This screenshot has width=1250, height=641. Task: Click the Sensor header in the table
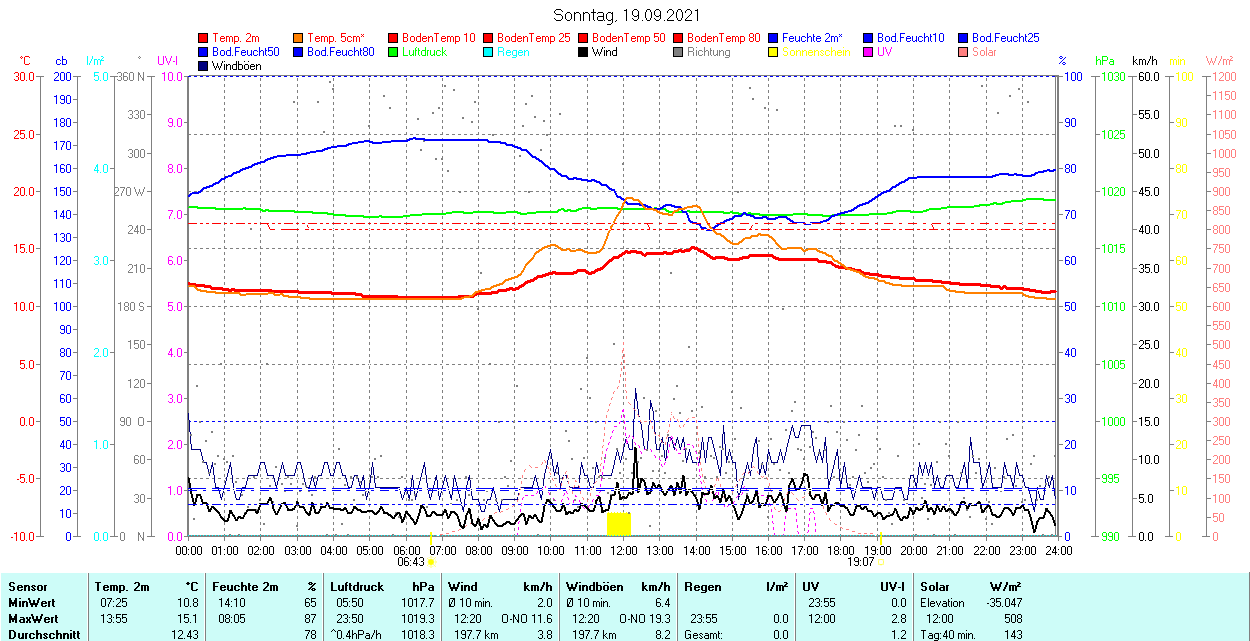coord(27,587)
